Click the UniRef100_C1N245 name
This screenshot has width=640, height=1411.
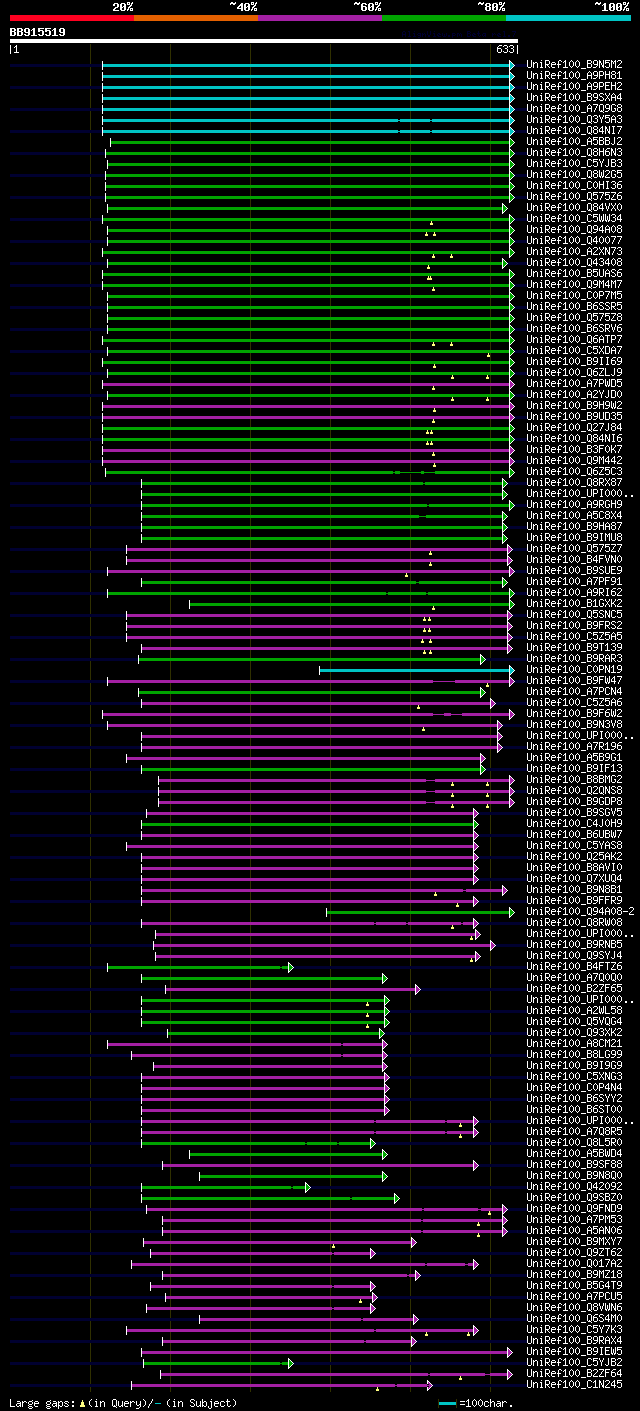coord(576,1385)
